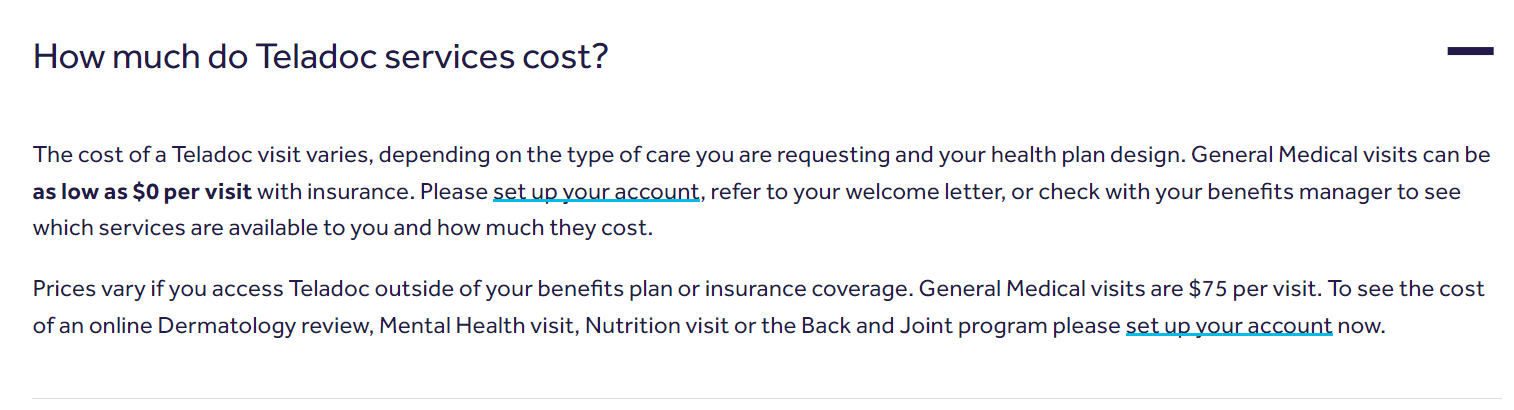Open the 'set up your account' link after 'Please'
Image resolution: width=1514 pixels, height=410 pixels.
coord(596,191)
